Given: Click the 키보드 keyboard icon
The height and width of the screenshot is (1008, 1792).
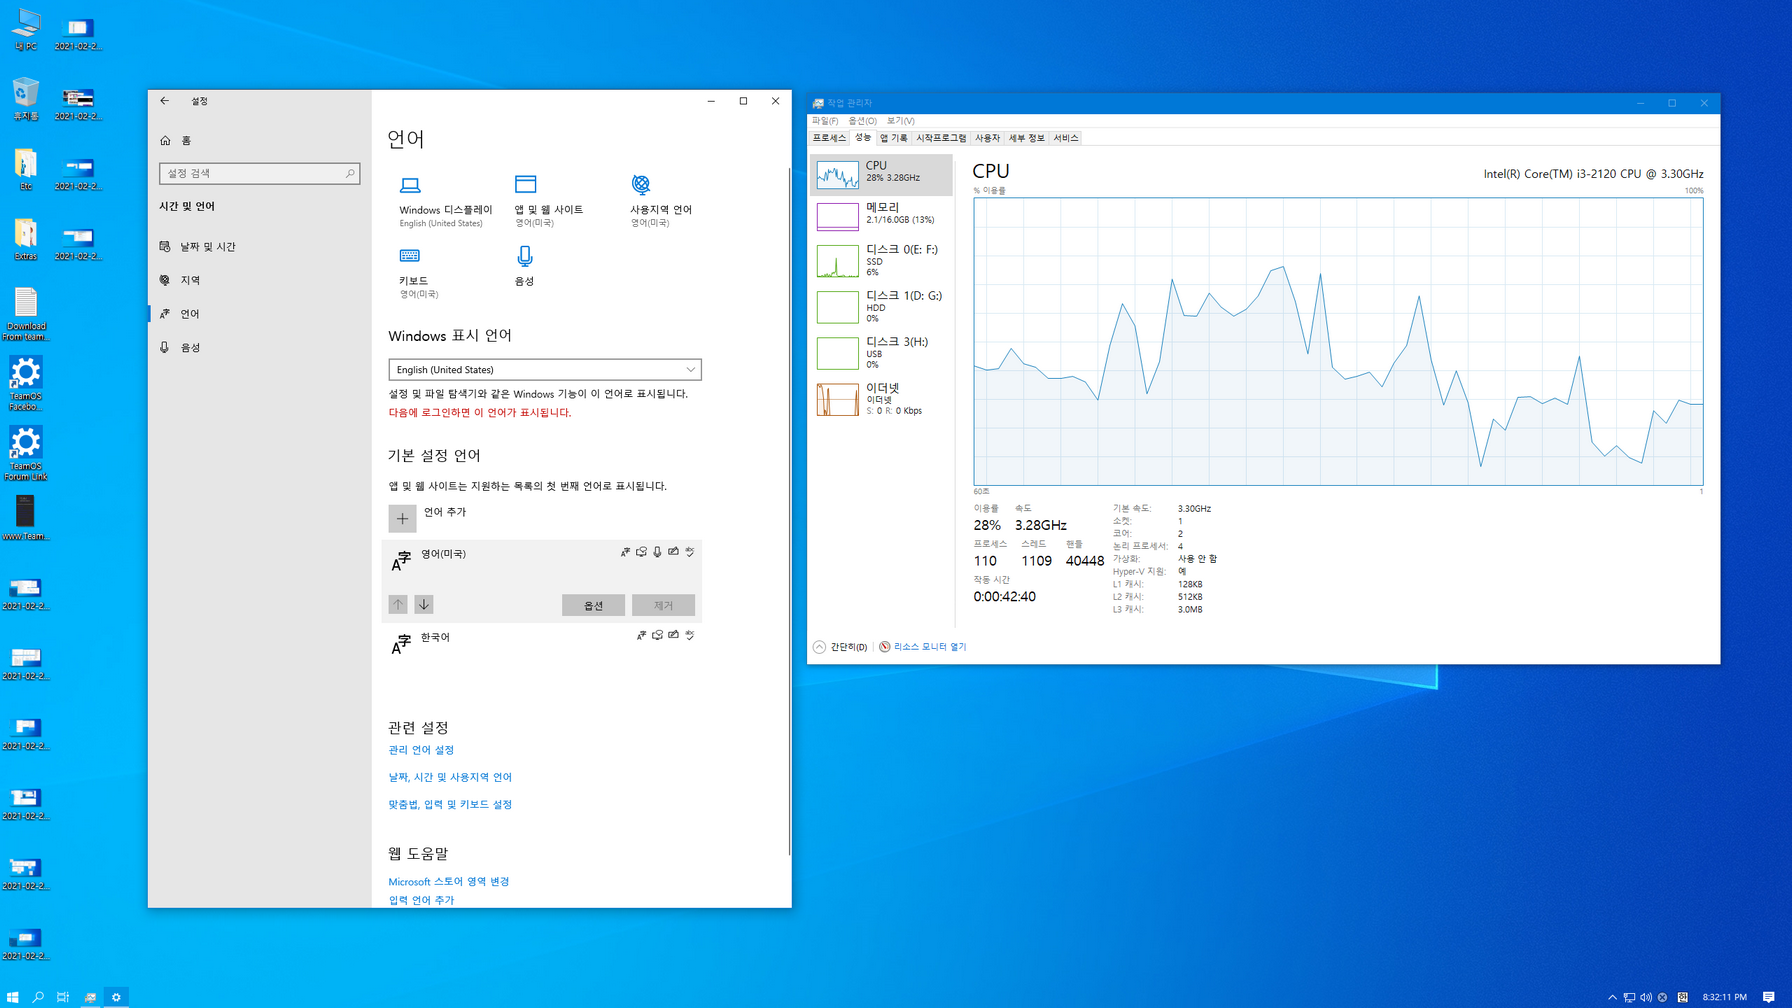Looking at the screenshot, I should pos(410,256).
